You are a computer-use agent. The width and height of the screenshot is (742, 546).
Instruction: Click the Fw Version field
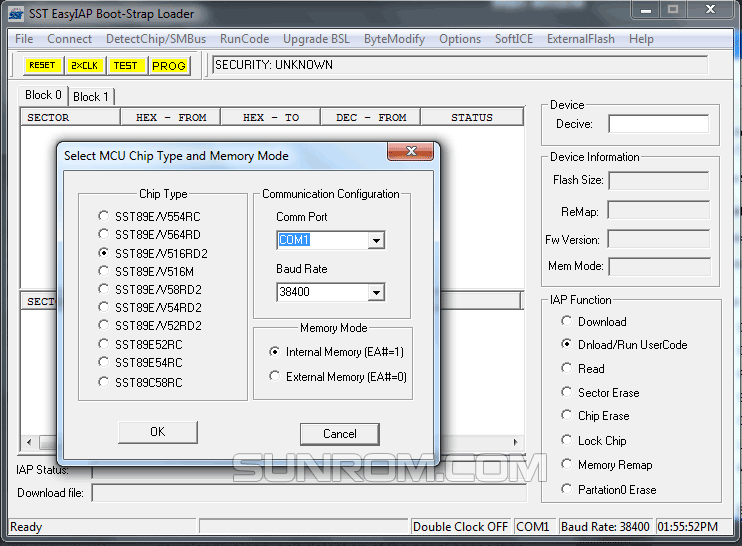coord(659,239)
